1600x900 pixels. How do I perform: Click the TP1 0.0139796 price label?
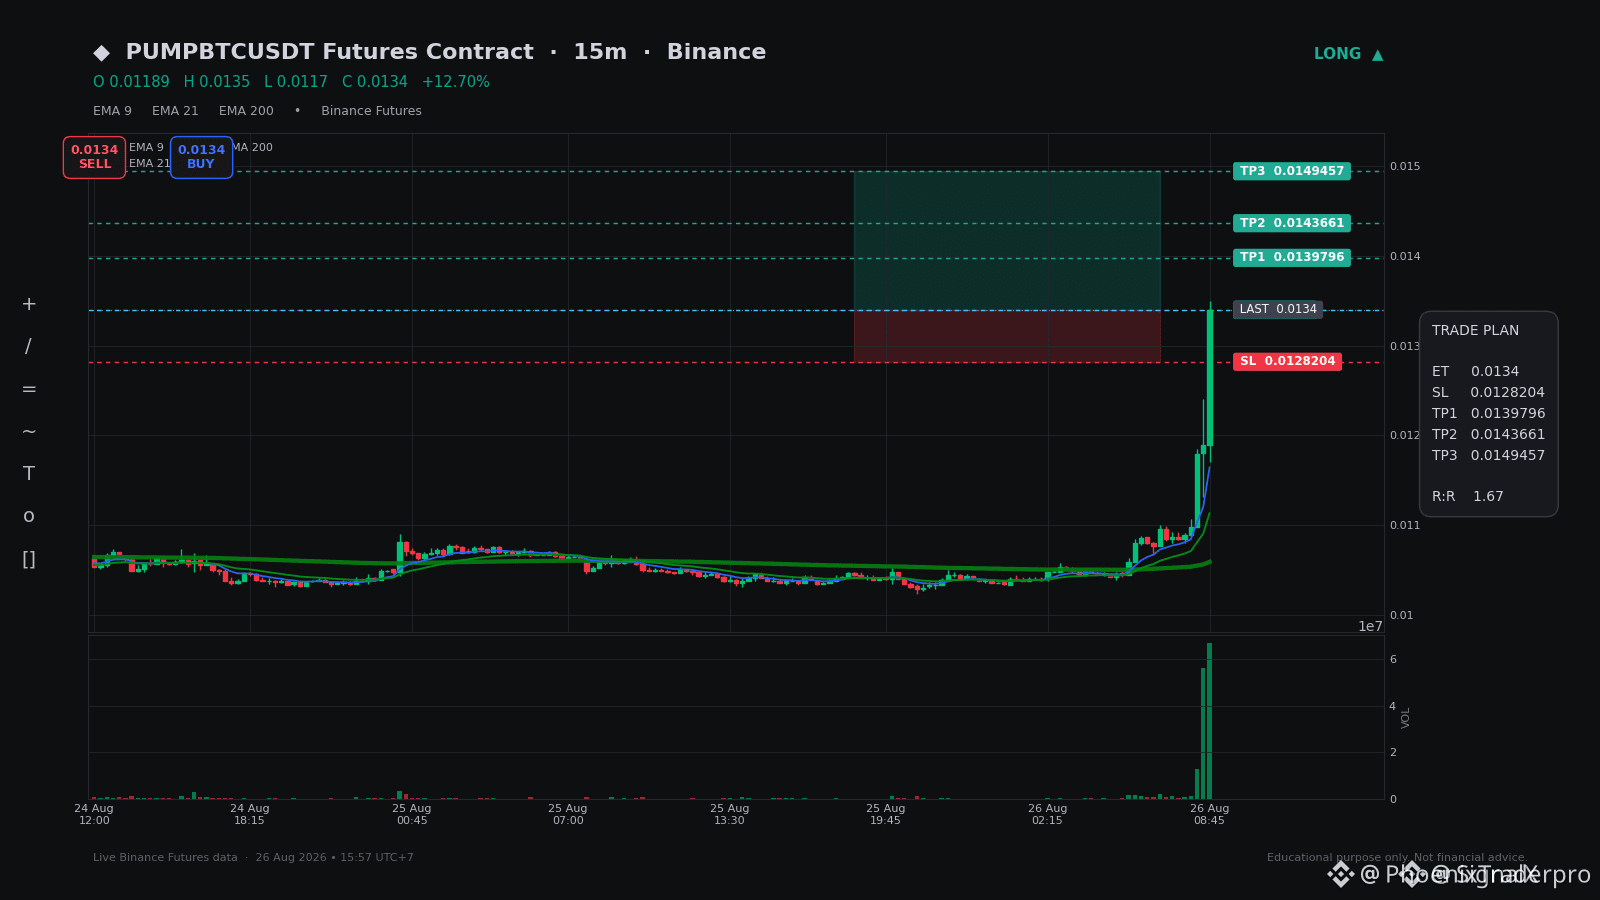pos(1292,257)
